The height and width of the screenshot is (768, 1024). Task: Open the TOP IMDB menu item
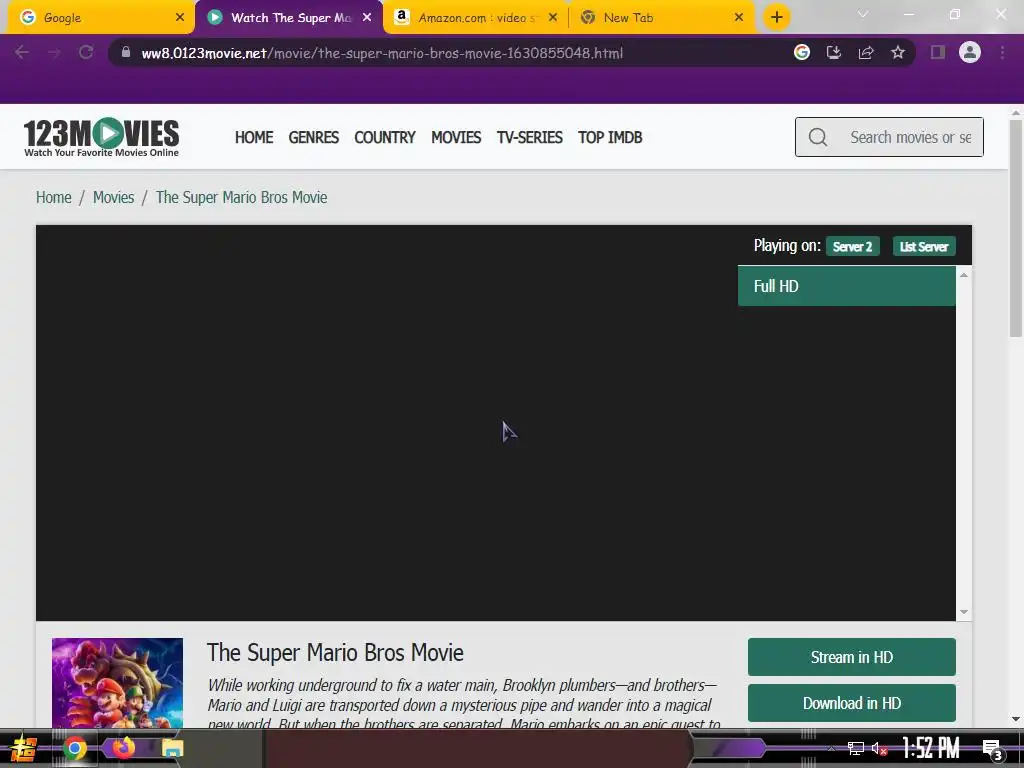click(610, 137)
